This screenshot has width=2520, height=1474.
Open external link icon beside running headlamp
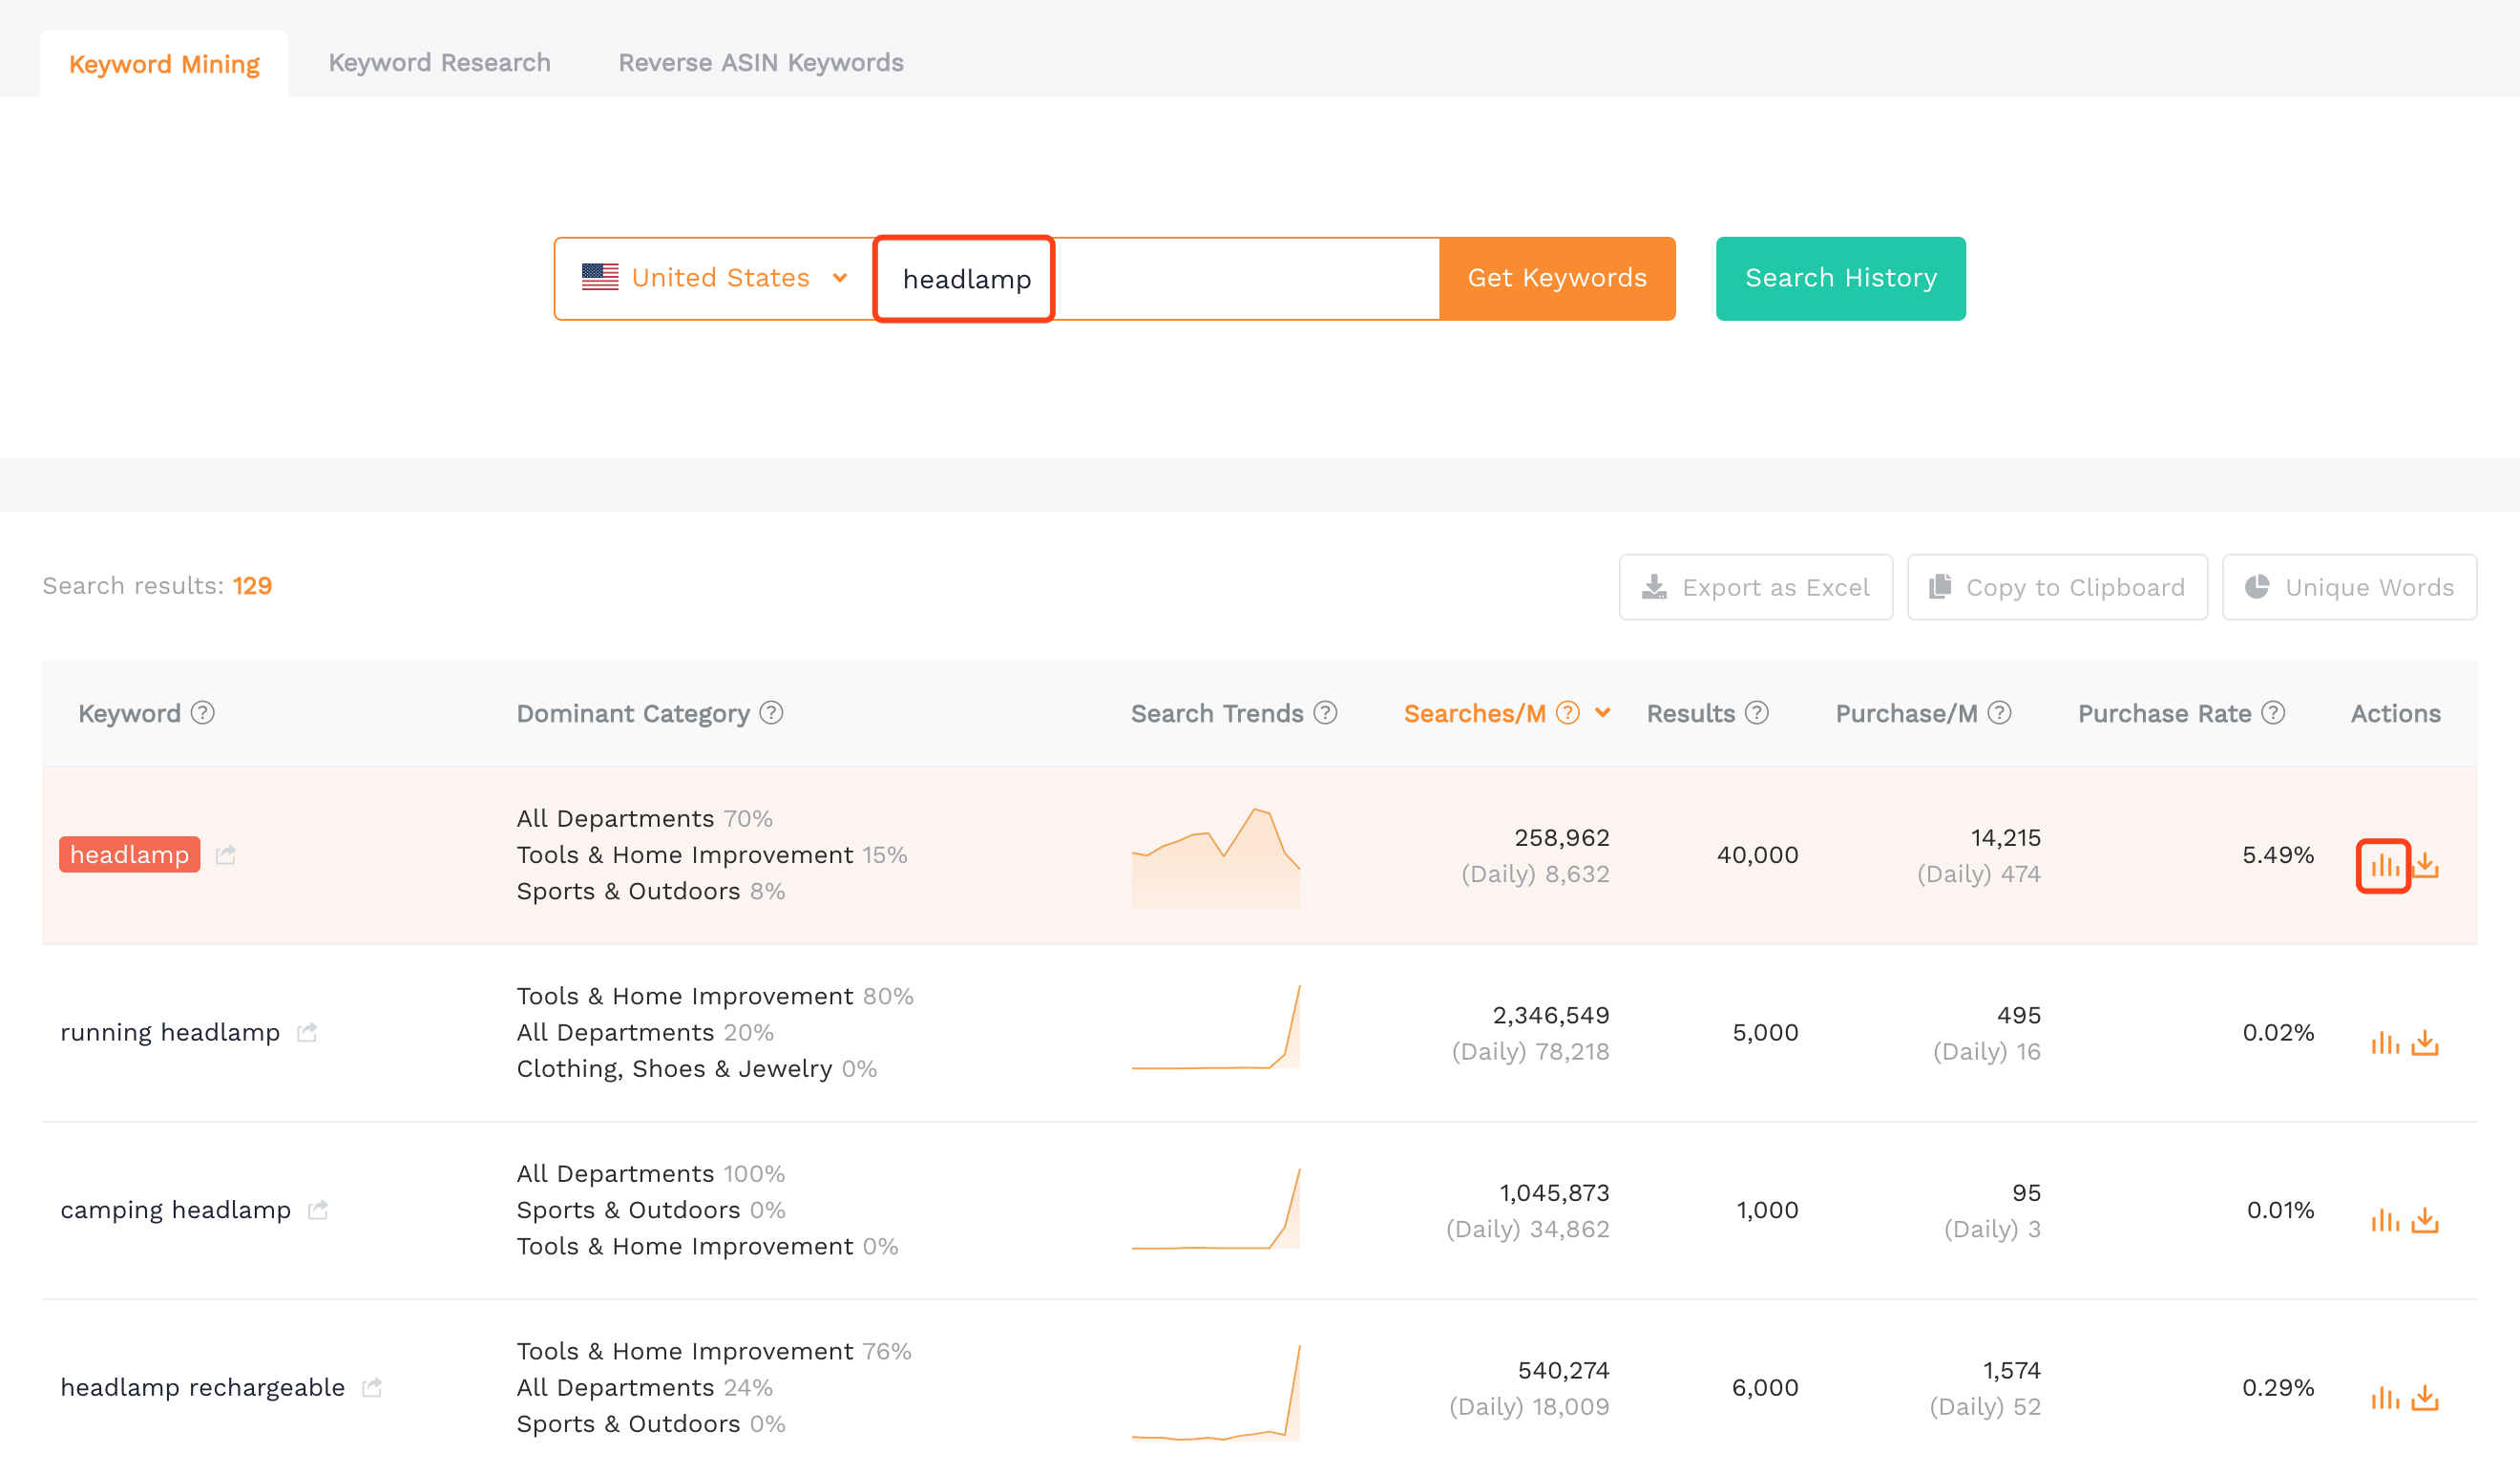click(307, 1032)
